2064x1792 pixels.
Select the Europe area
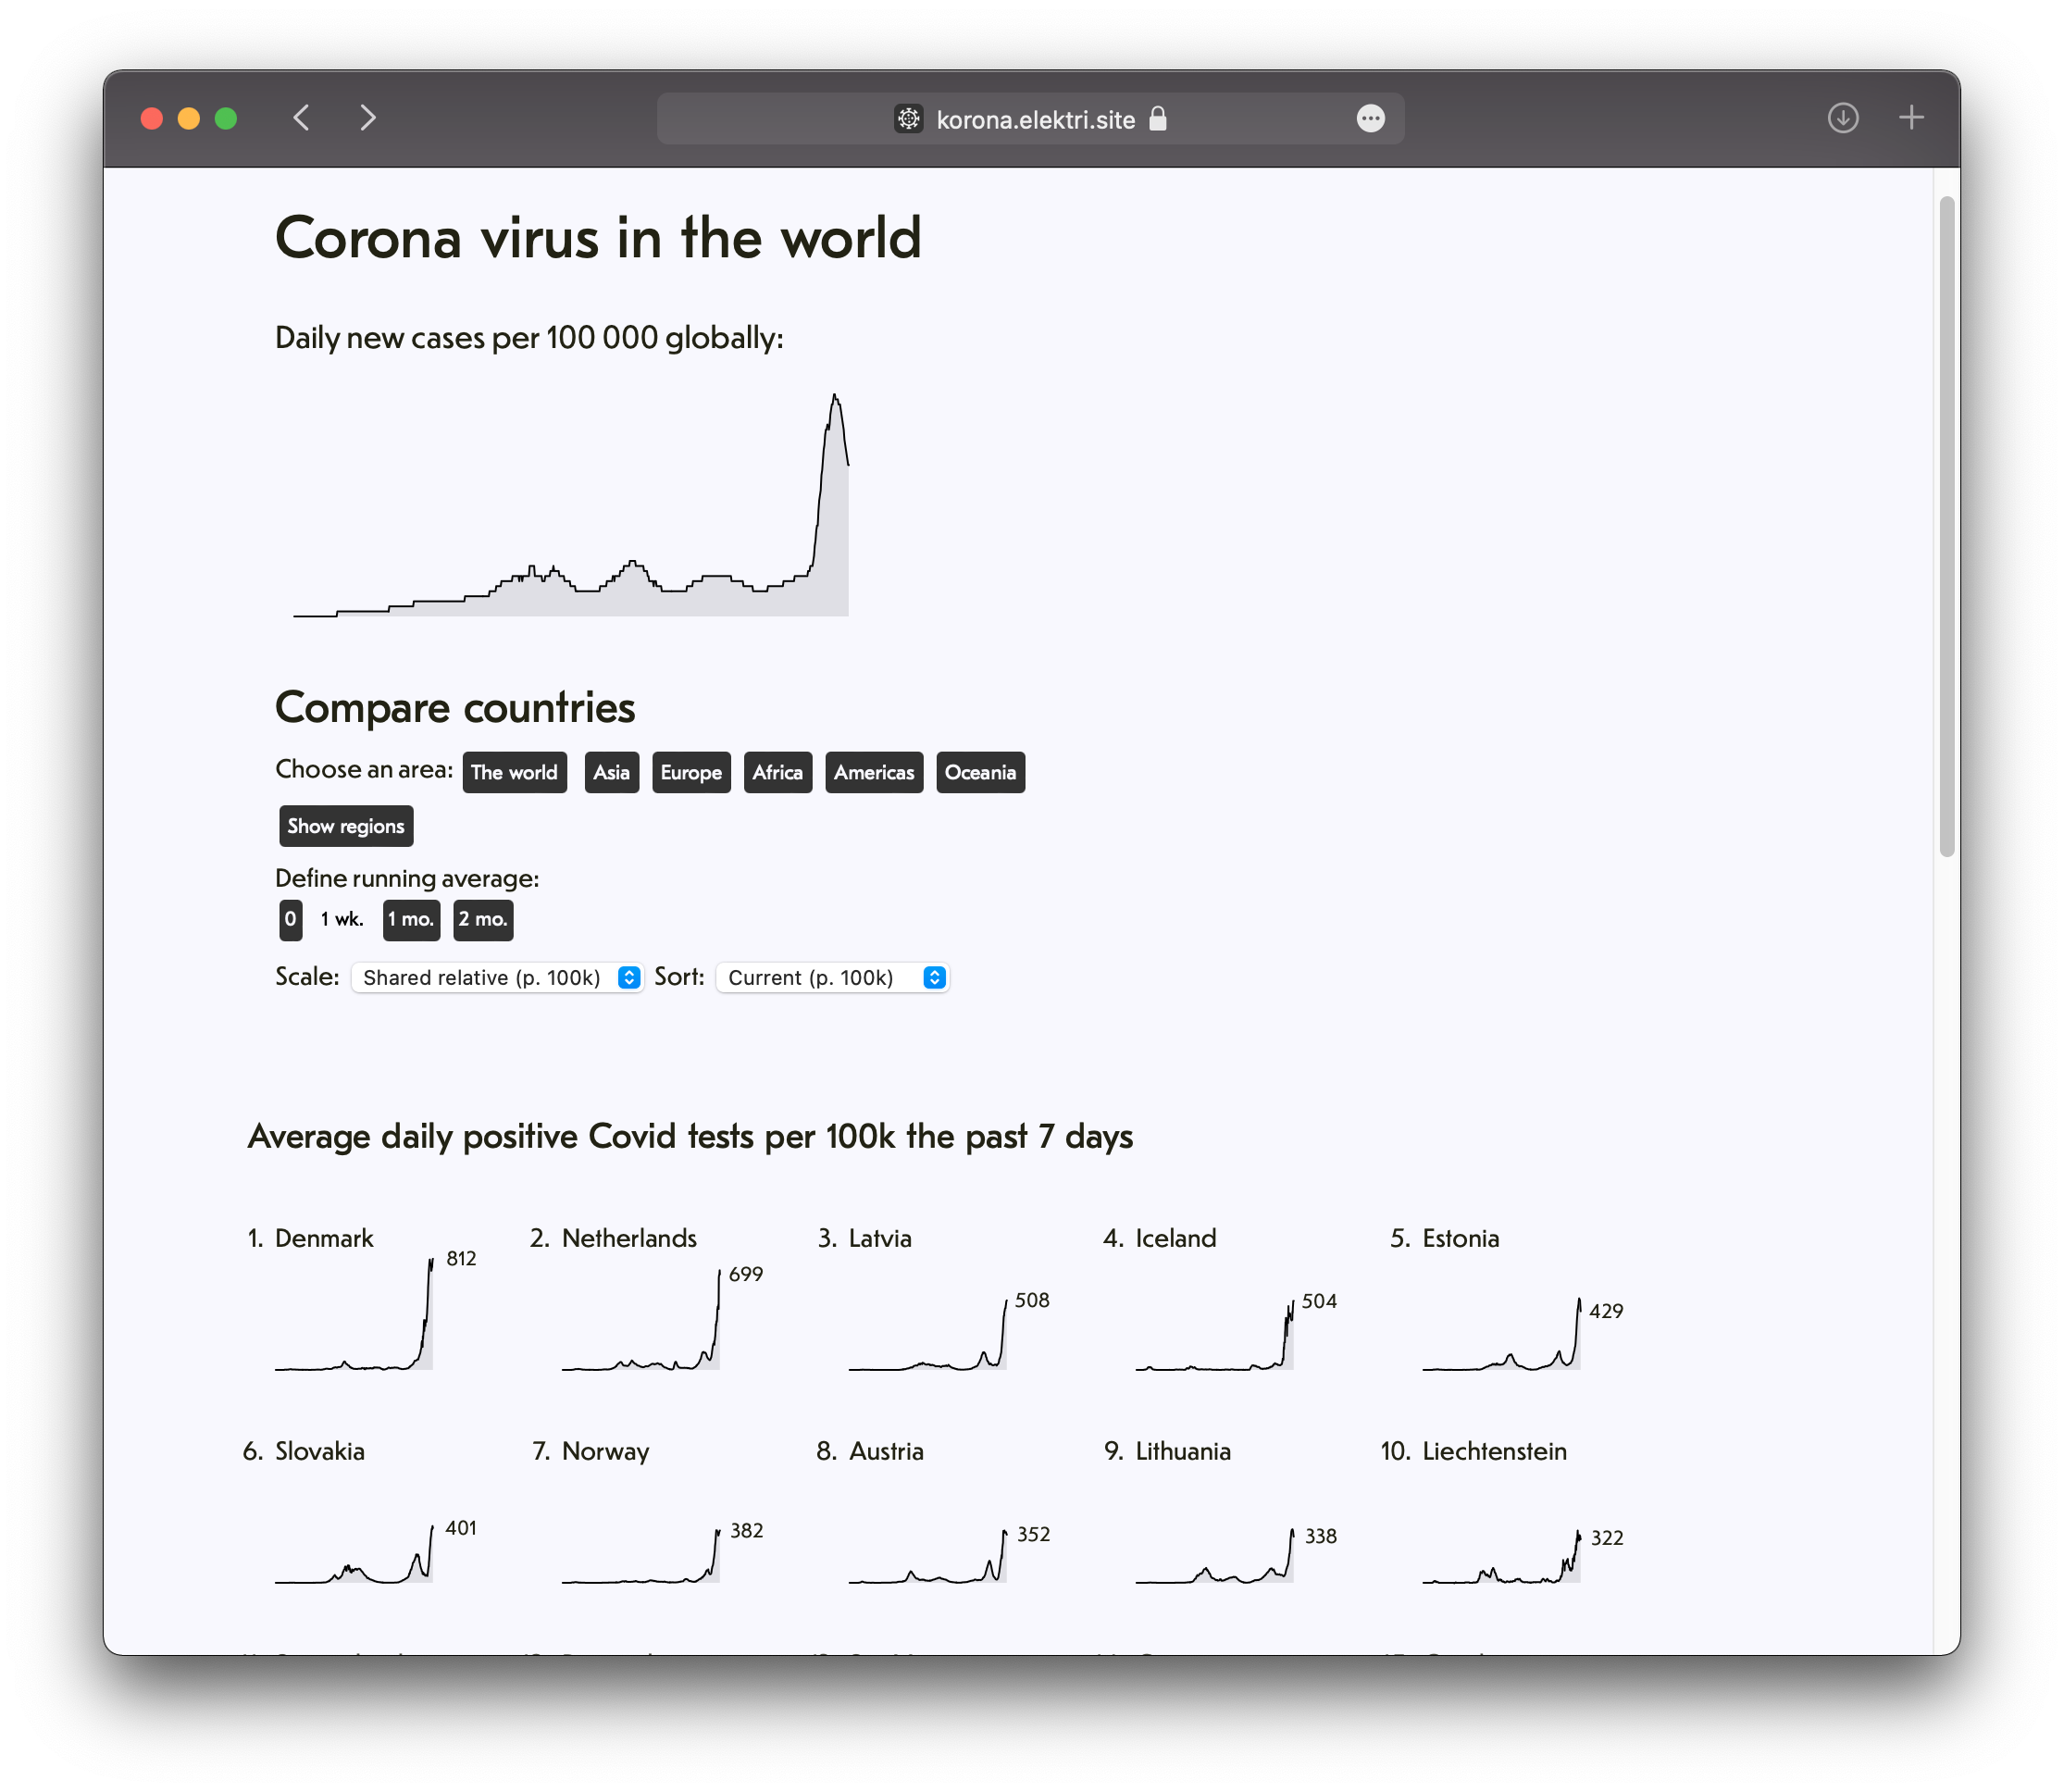tap(691, 772)
